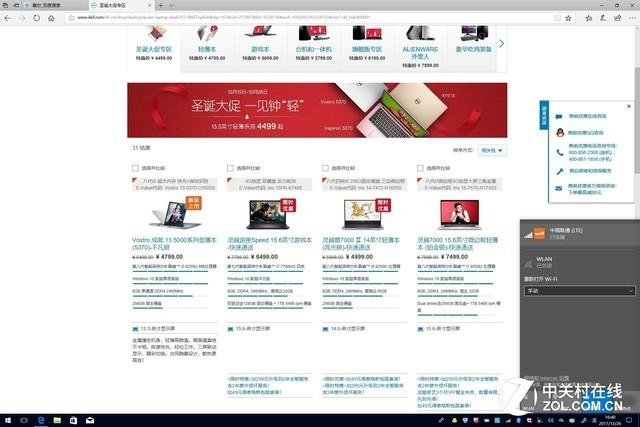Open File Explorer from the taskbar
The height and width of the screenshot is (427, 640).
tap(57, 420)
